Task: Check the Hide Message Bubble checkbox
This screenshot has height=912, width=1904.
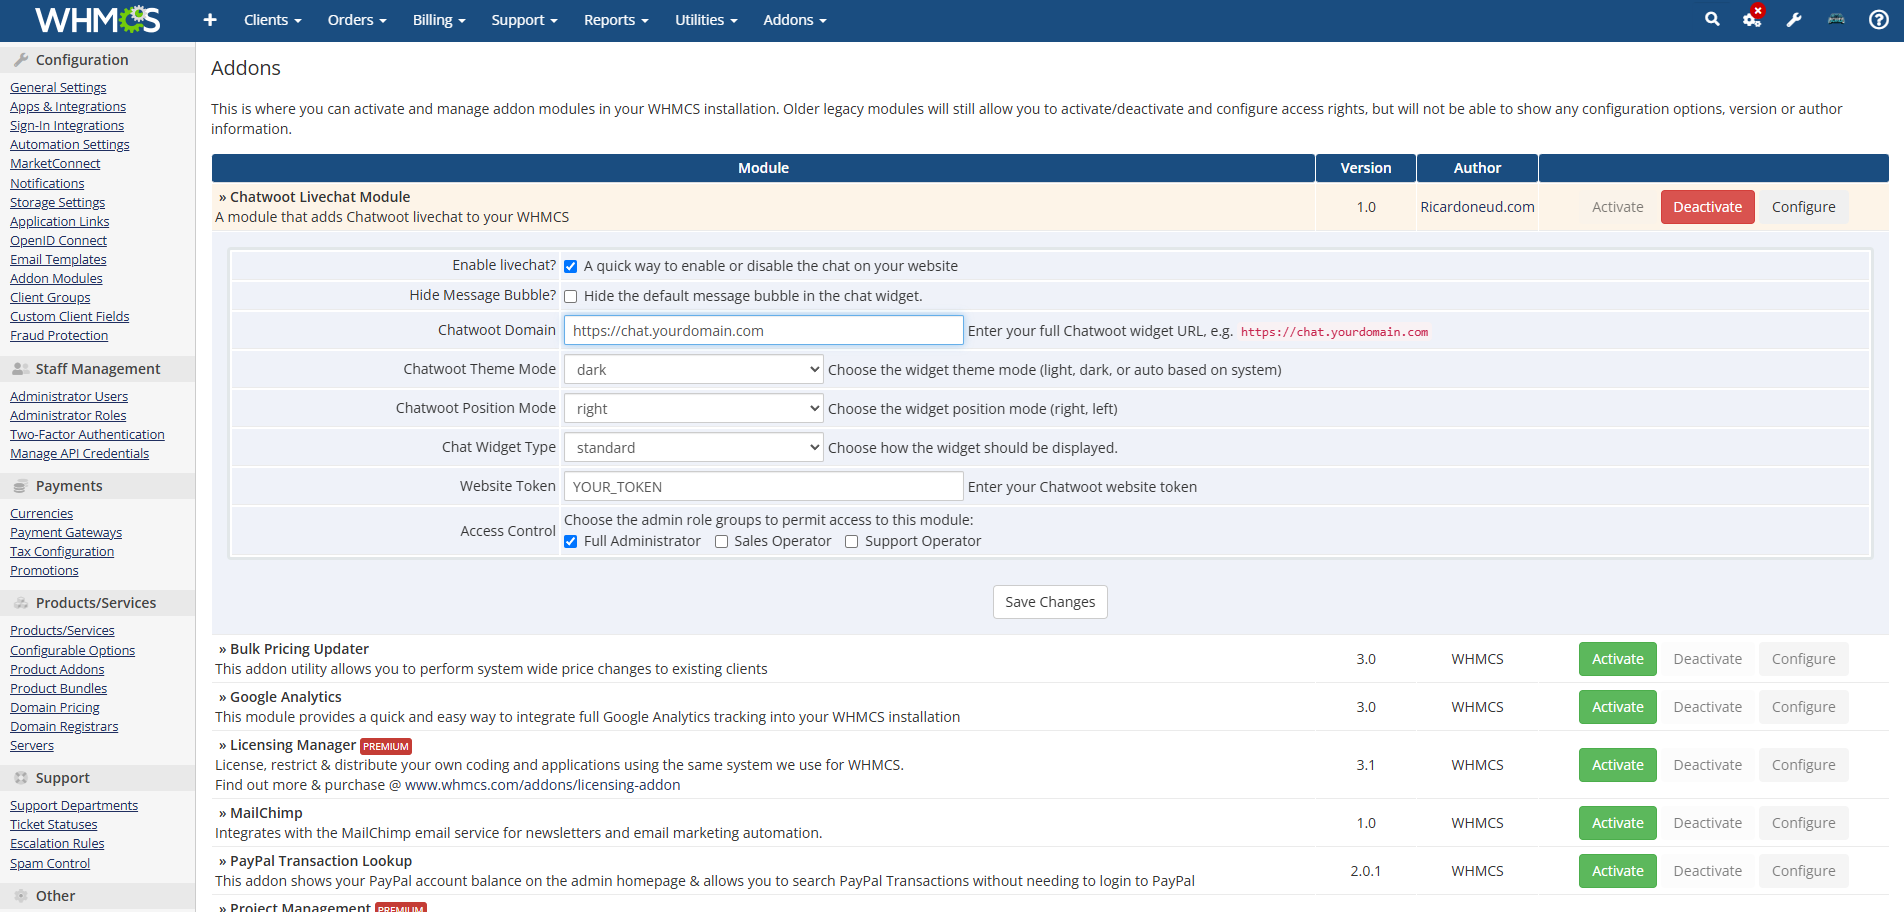Action: coord(570,296)
